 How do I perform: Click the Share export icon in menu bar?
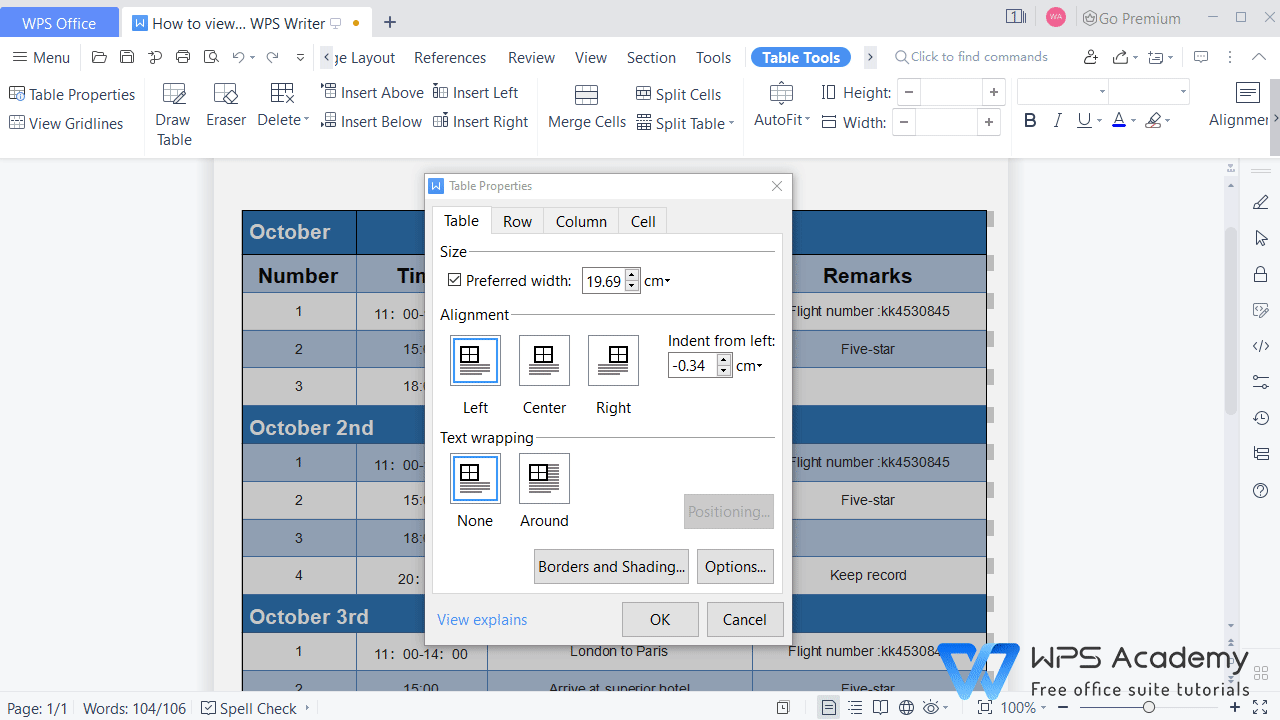pos(1121,57)
